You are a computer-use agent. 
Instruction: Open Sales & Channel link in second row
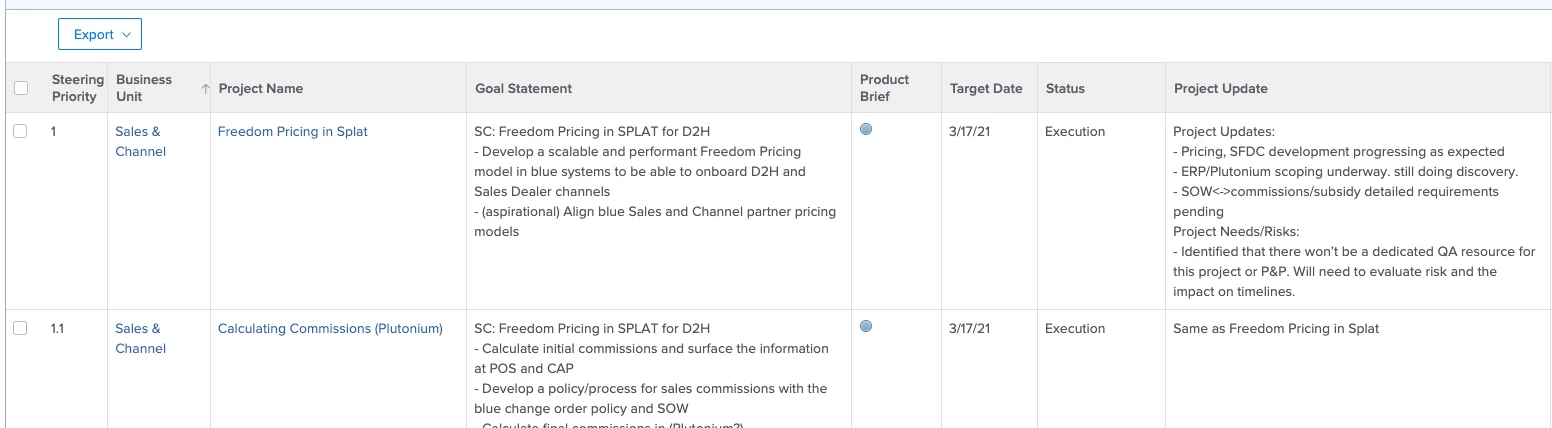tap(140, 338)
